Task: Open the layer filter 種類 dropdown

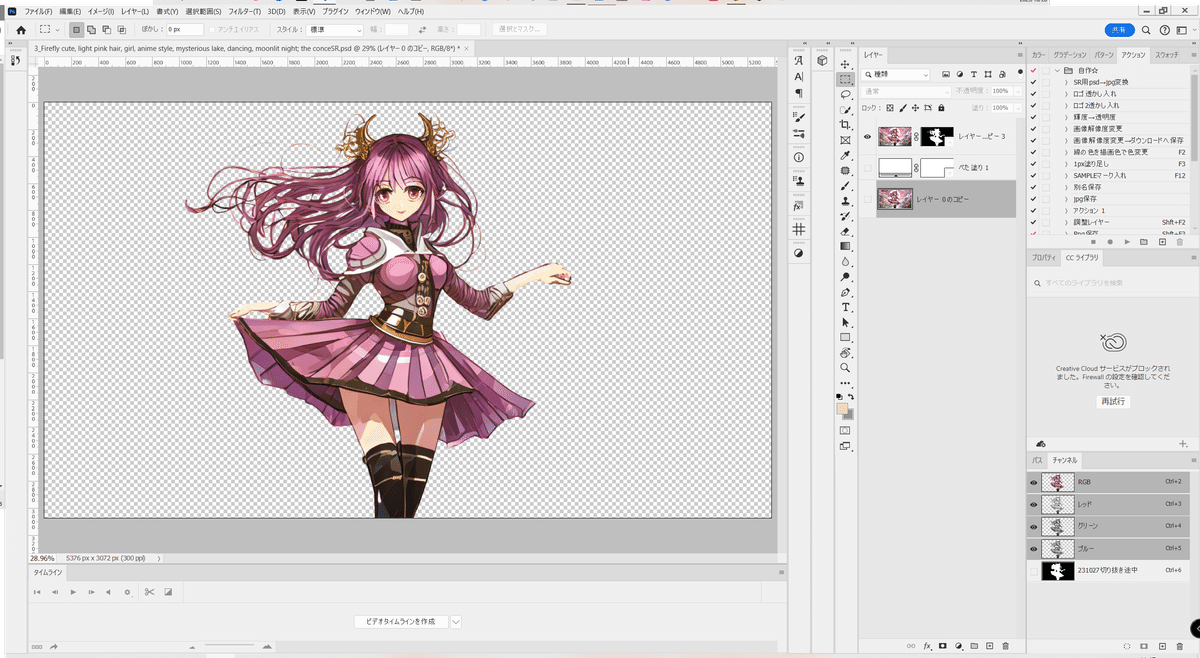Action: pyautogui.click(x=897, y=75)
